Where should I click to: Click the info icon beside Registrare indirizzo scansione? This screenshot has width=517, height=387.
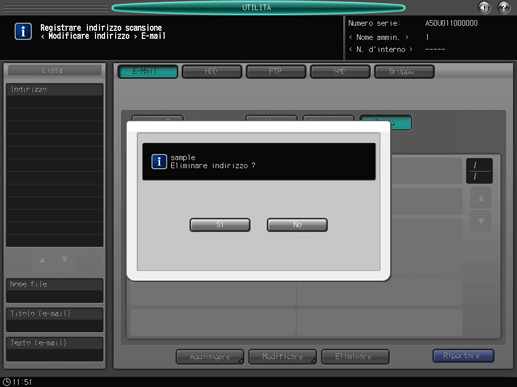tap(23, 32)
